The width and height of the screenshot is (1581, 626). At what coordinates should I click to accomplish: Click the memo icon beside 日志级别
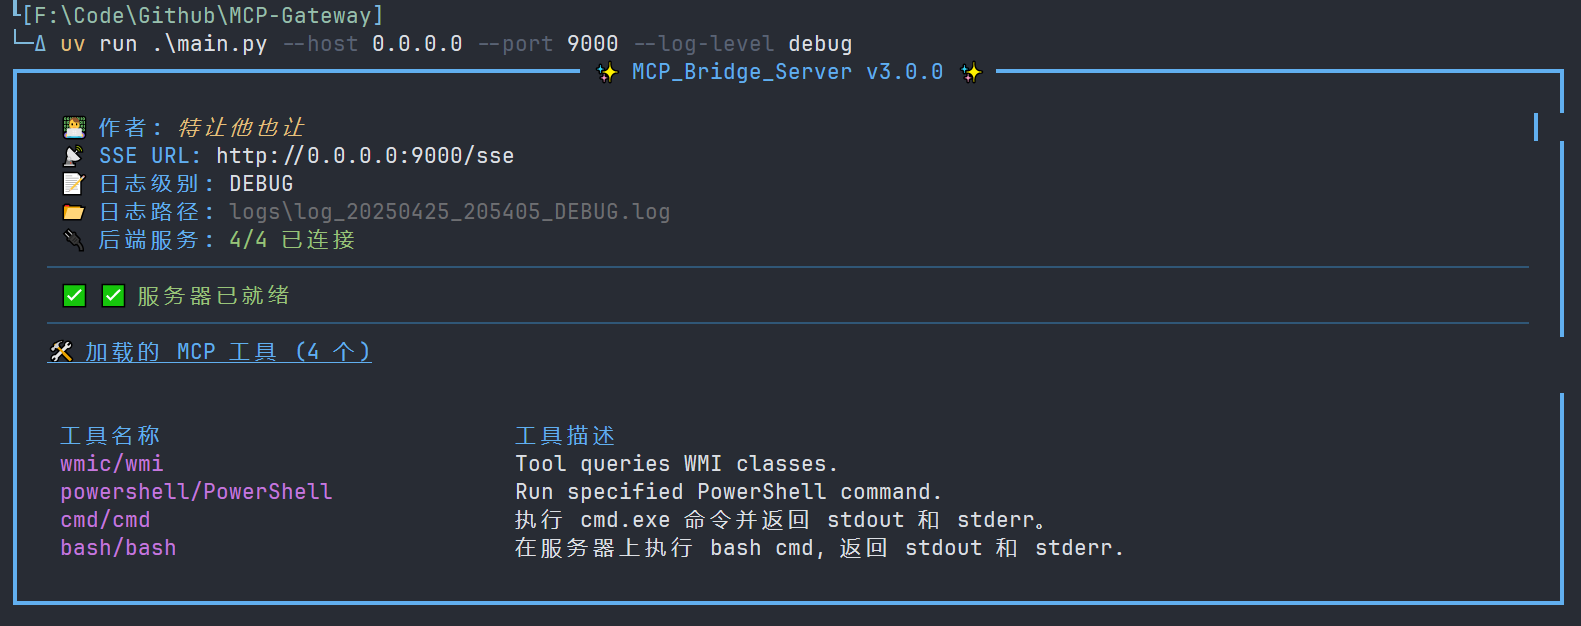pyautogui.click(x=74, y=184)
